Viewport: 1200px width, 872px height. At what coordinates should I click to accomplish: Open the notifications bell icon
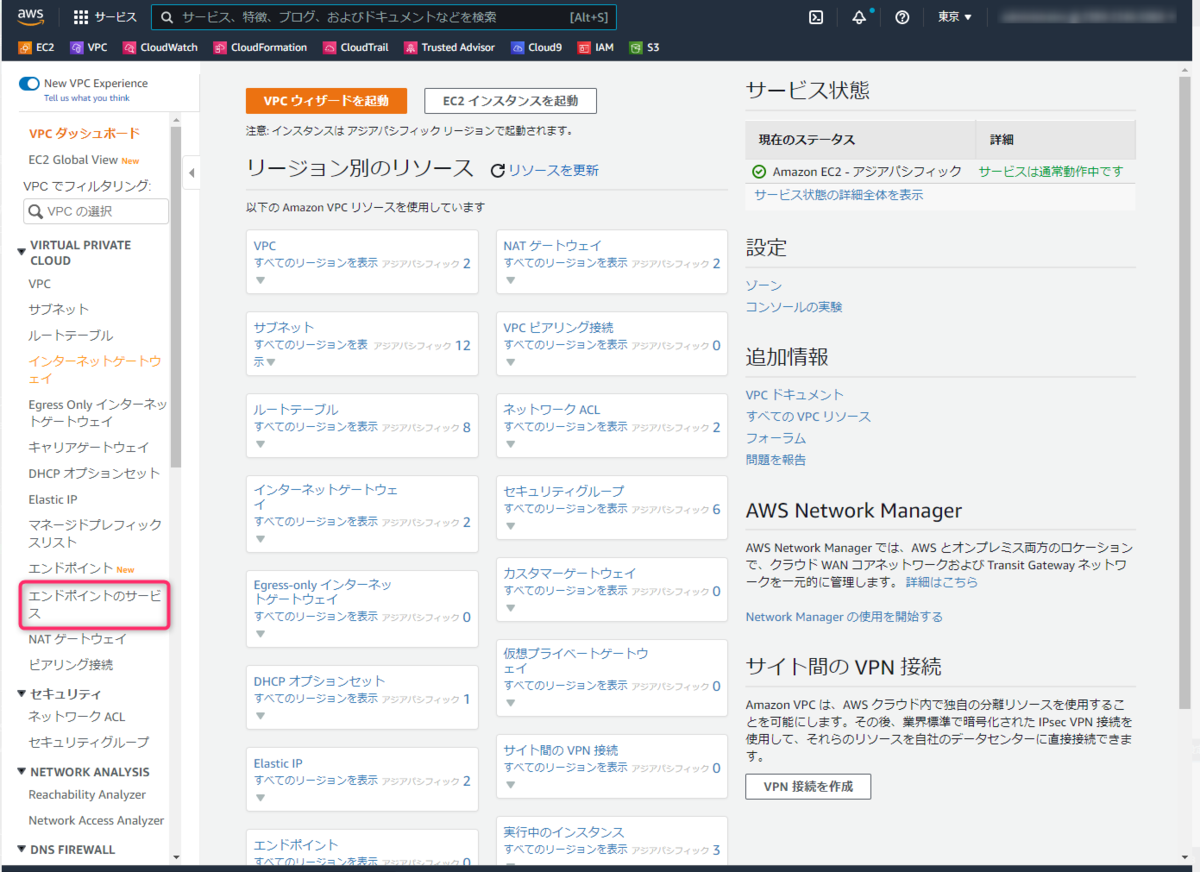point(859,17)
